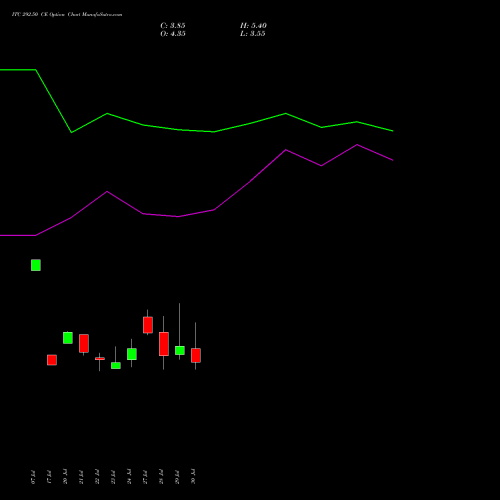This screenshot has height=500, width=500.
Task: Click the 29 Jul date axis label
Action: 177,477
